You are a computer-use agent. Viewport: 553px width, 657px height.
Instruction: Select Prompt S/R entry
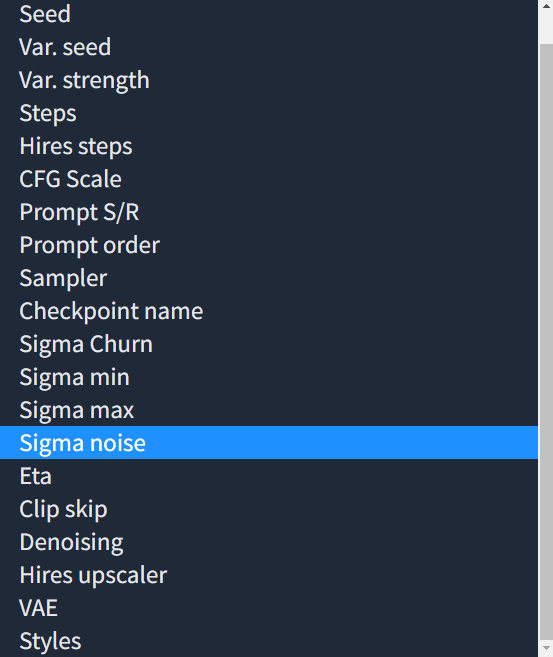(269, 212)
